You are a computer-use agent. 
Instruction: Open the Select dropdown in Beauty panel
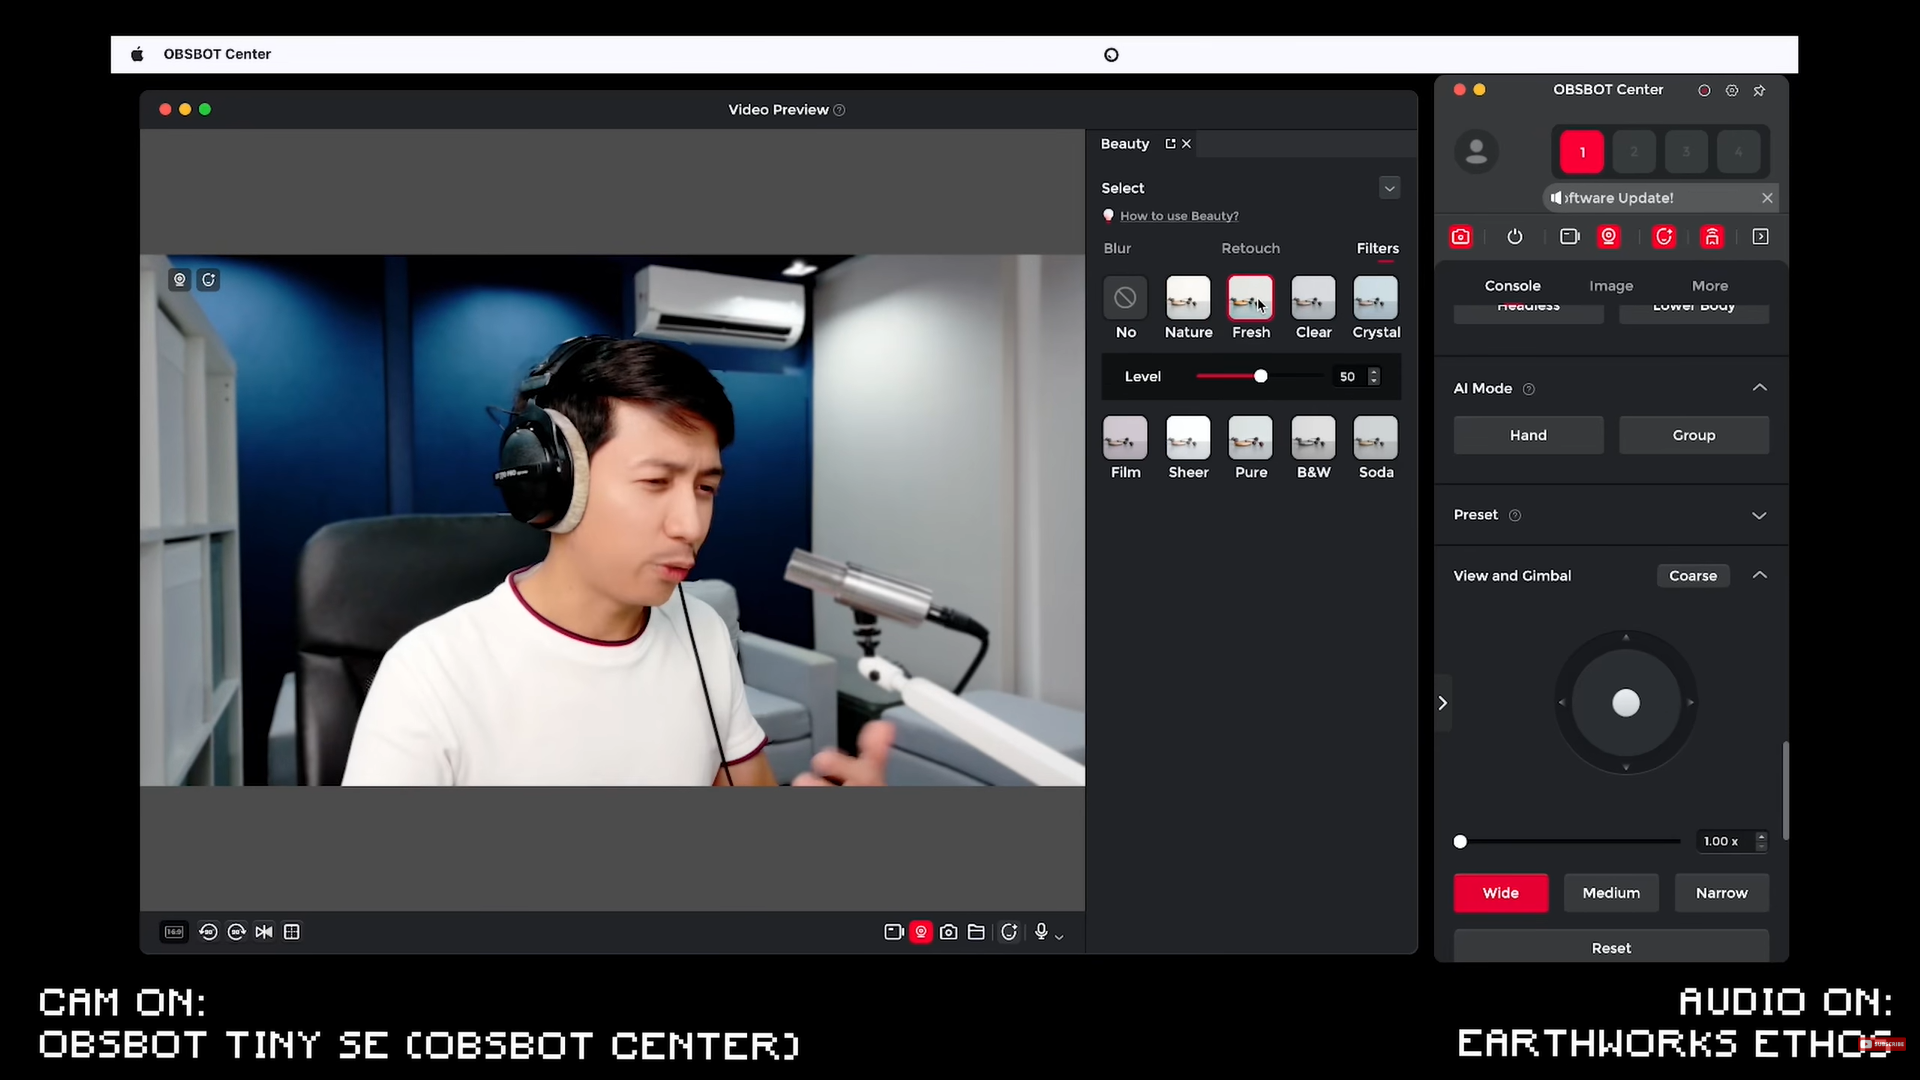click(x=1389, y=188)
